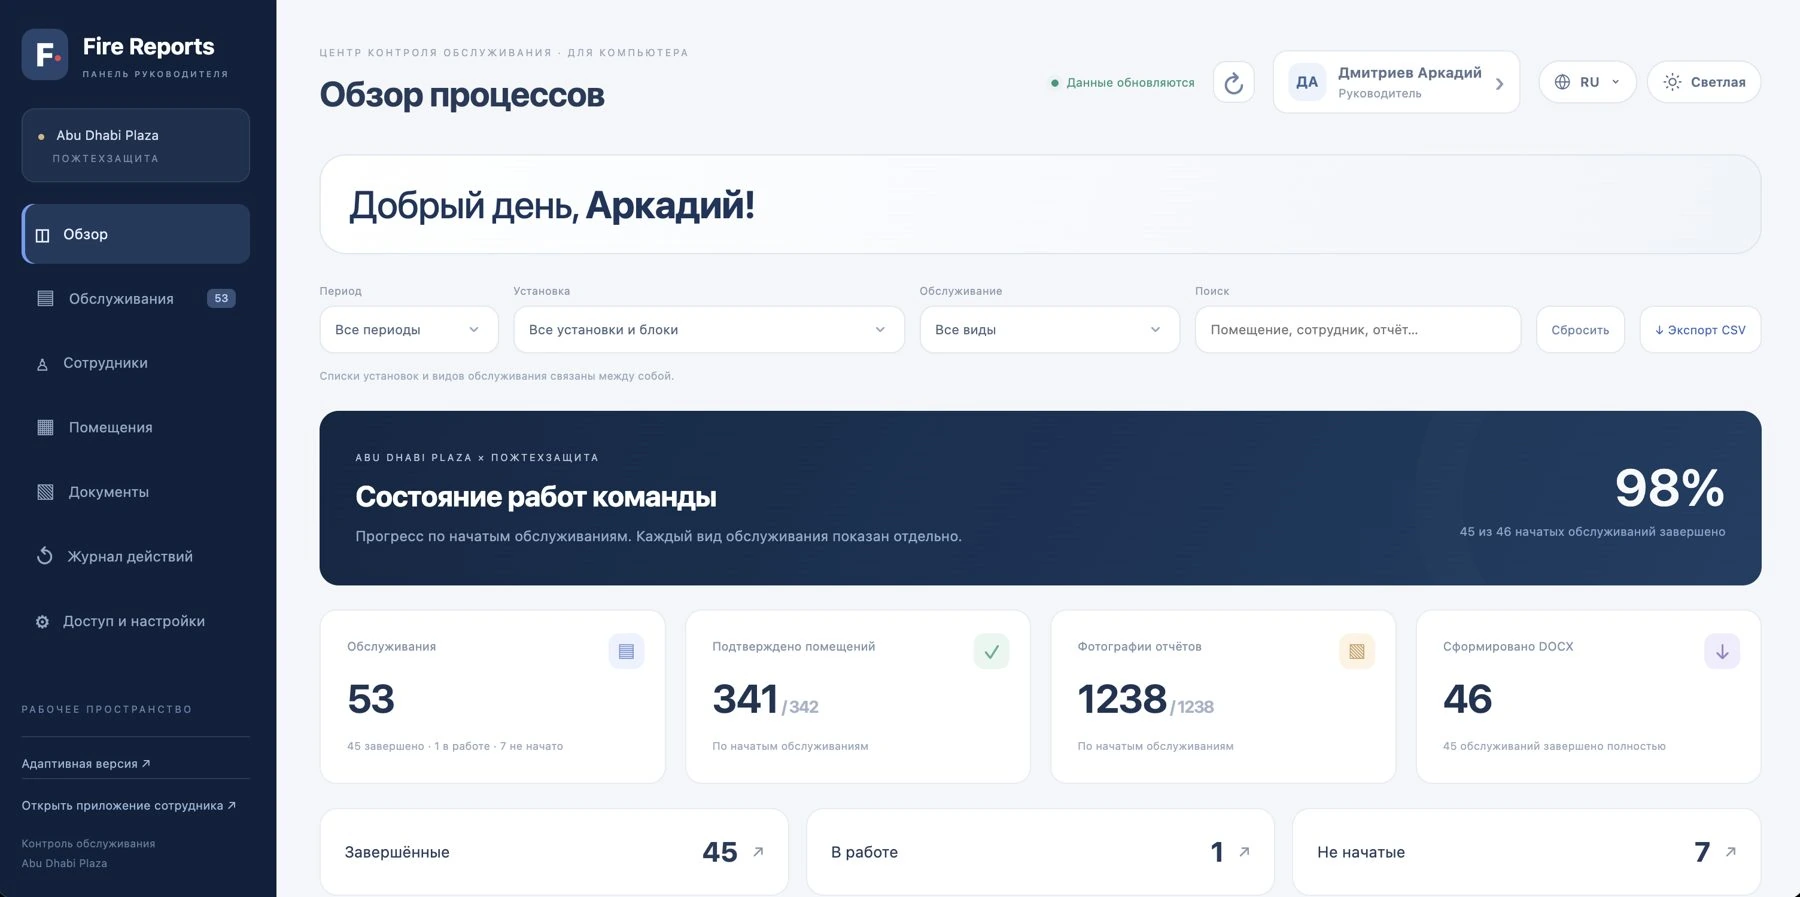This screenshot has height=897, width=1800.
Task: Click the Добрый день, Аркадий! greeting banner
Action: 1040,204
